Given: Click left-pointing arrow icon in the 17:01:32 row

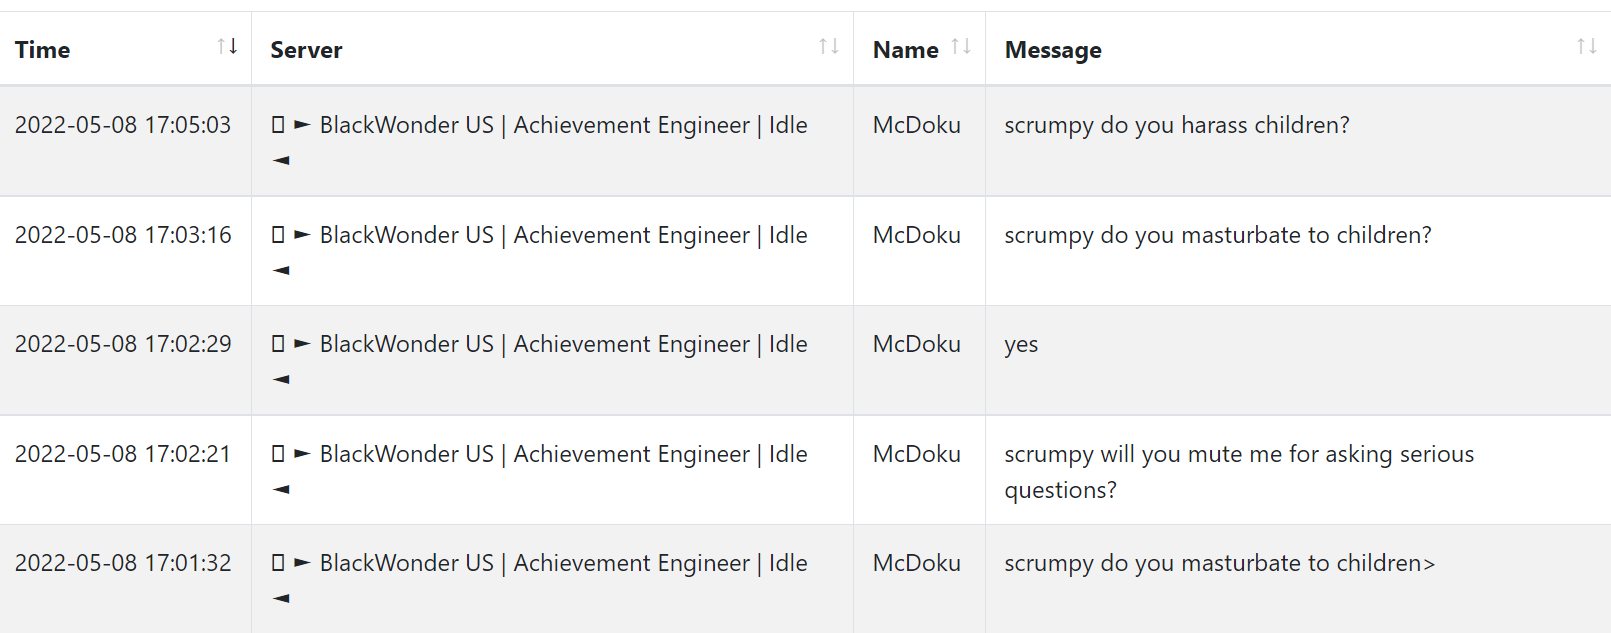Looking at the screenshot, I should (281, 598).
